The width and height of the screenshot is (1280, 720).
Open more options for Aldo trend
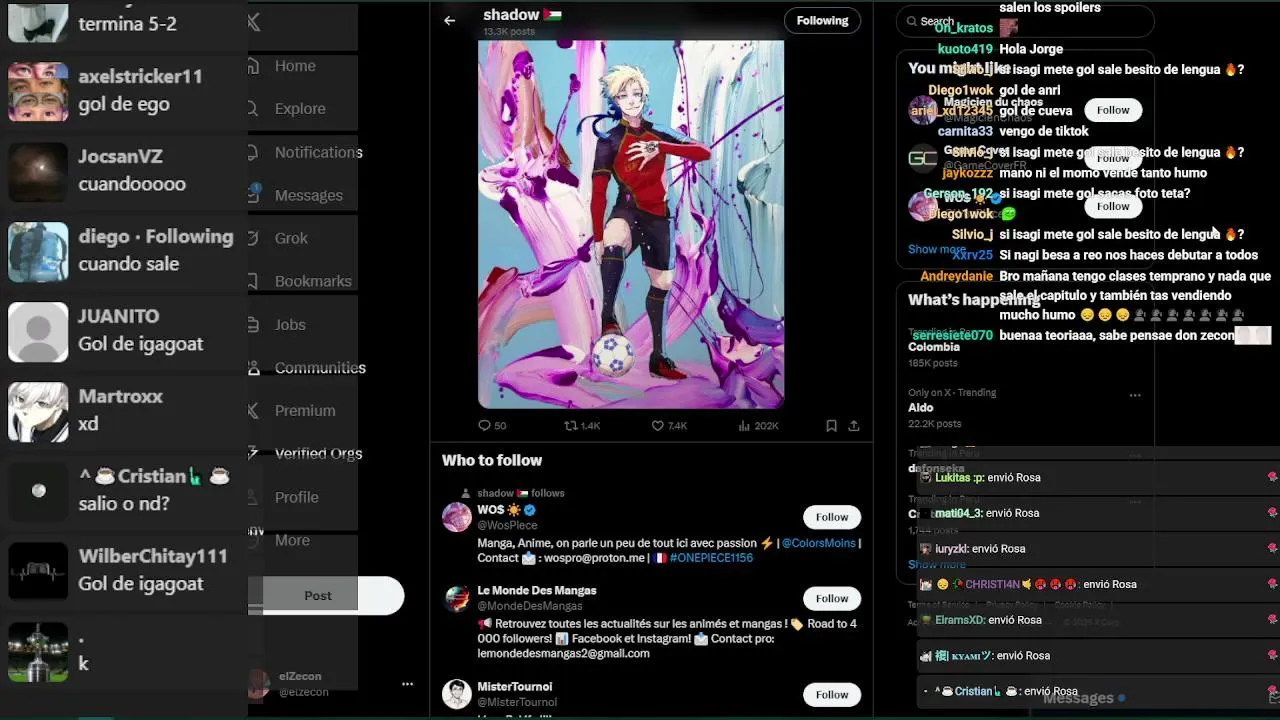point(1135,395)
